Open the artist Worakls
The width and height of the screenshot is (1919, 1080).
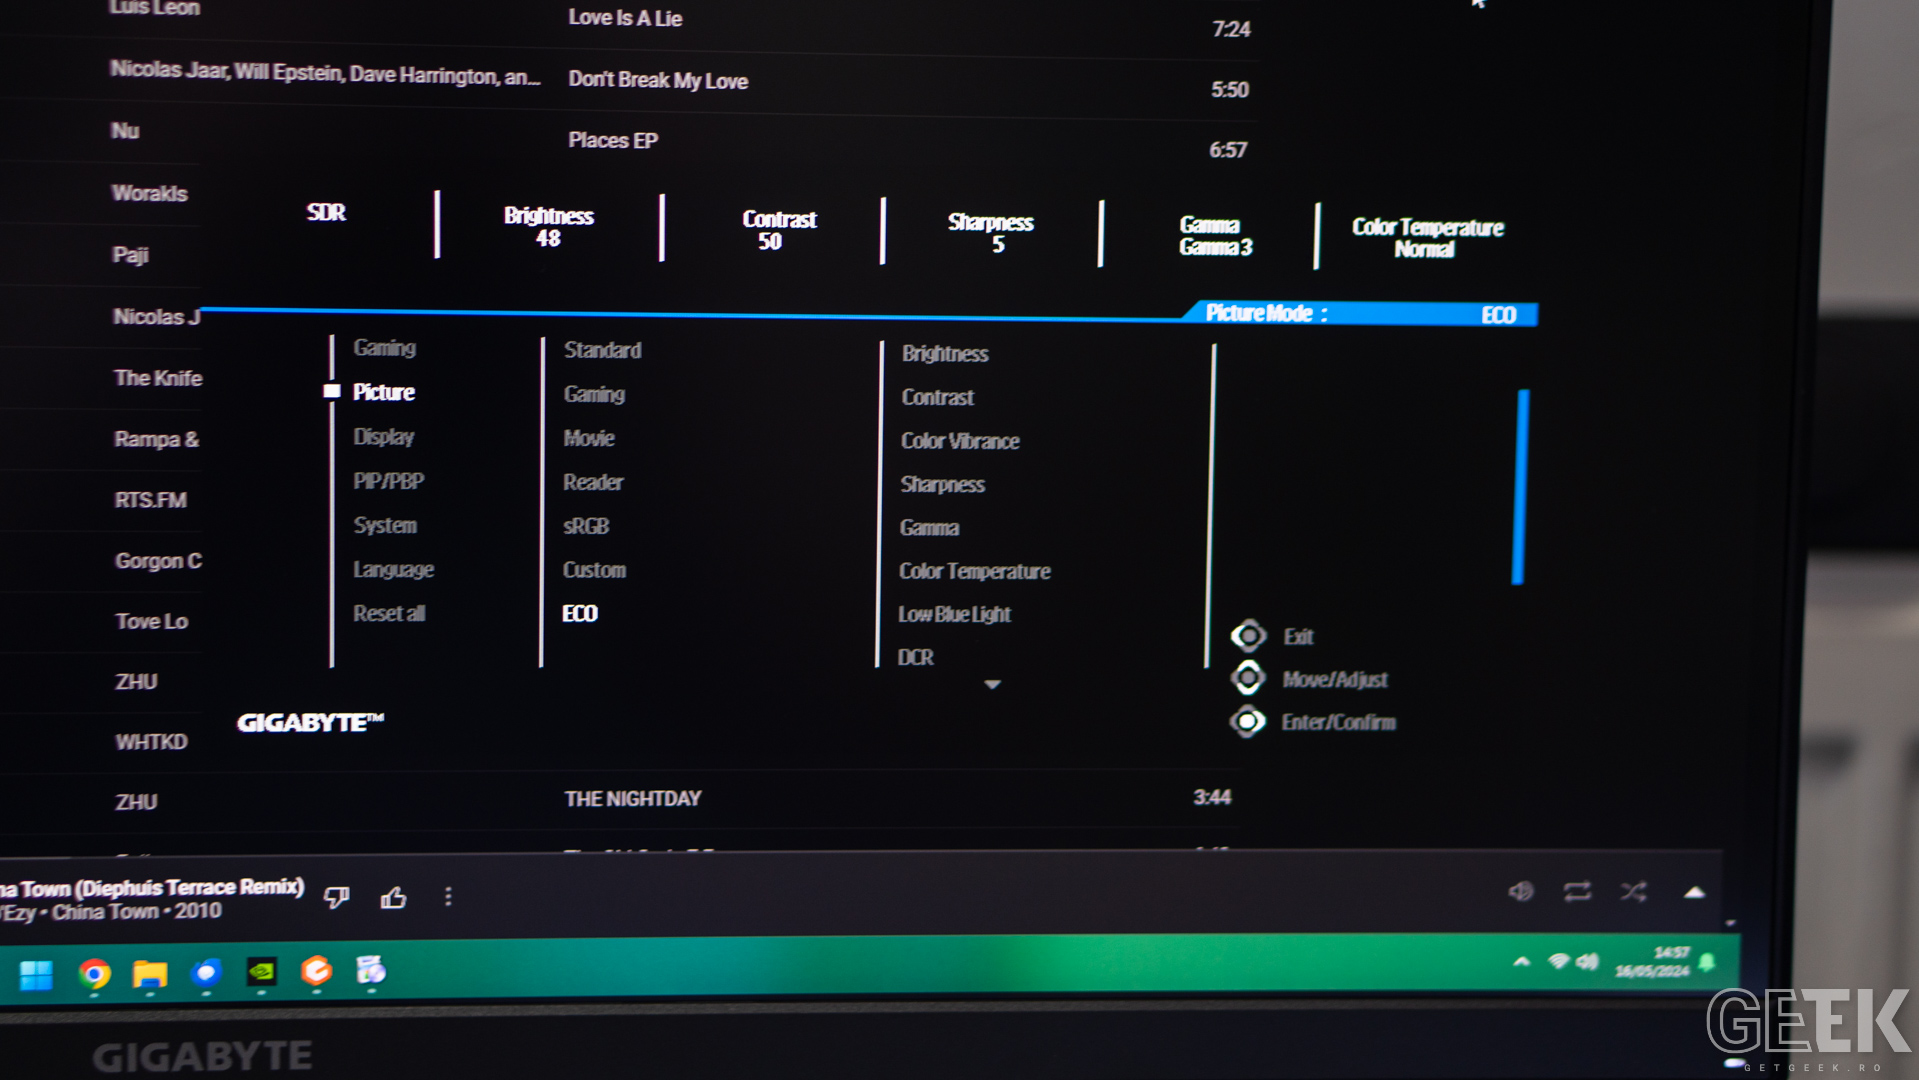pos(149,193)
